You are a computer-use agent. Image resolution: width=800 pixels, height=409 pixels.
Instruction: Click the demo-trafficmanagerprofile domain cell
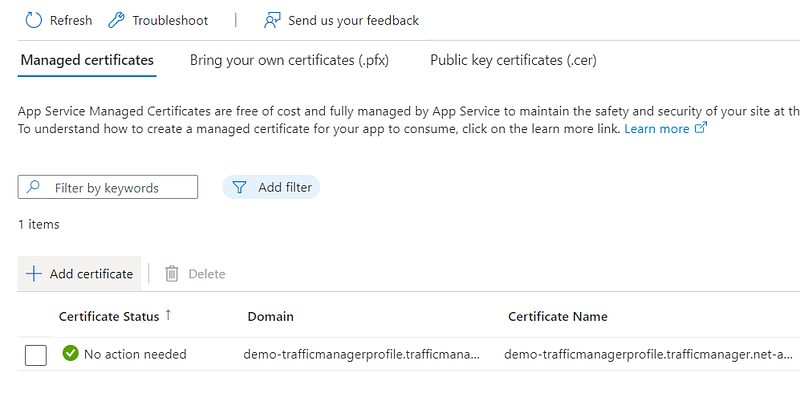(x=361, y=354)
